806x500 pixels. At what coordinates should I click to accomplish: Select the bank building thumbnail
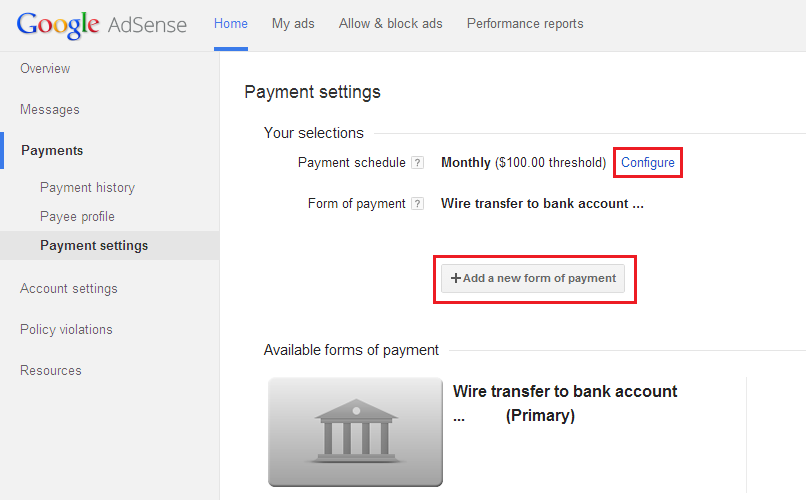(x=355, y=432)
